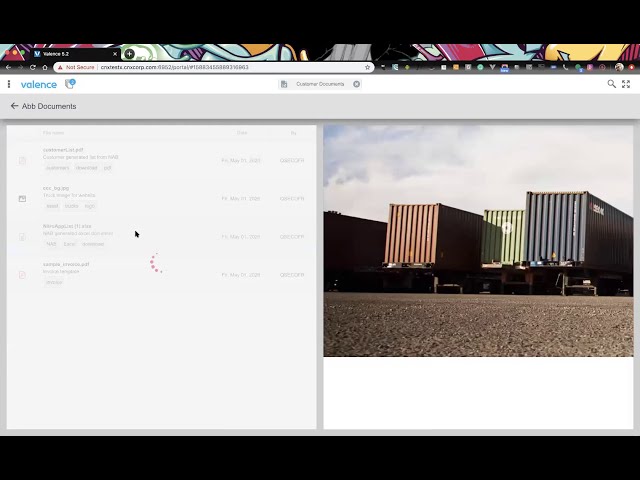Viewport: 640px width, 480px height.
Task: Click the By column header
Action: (293, 133)
